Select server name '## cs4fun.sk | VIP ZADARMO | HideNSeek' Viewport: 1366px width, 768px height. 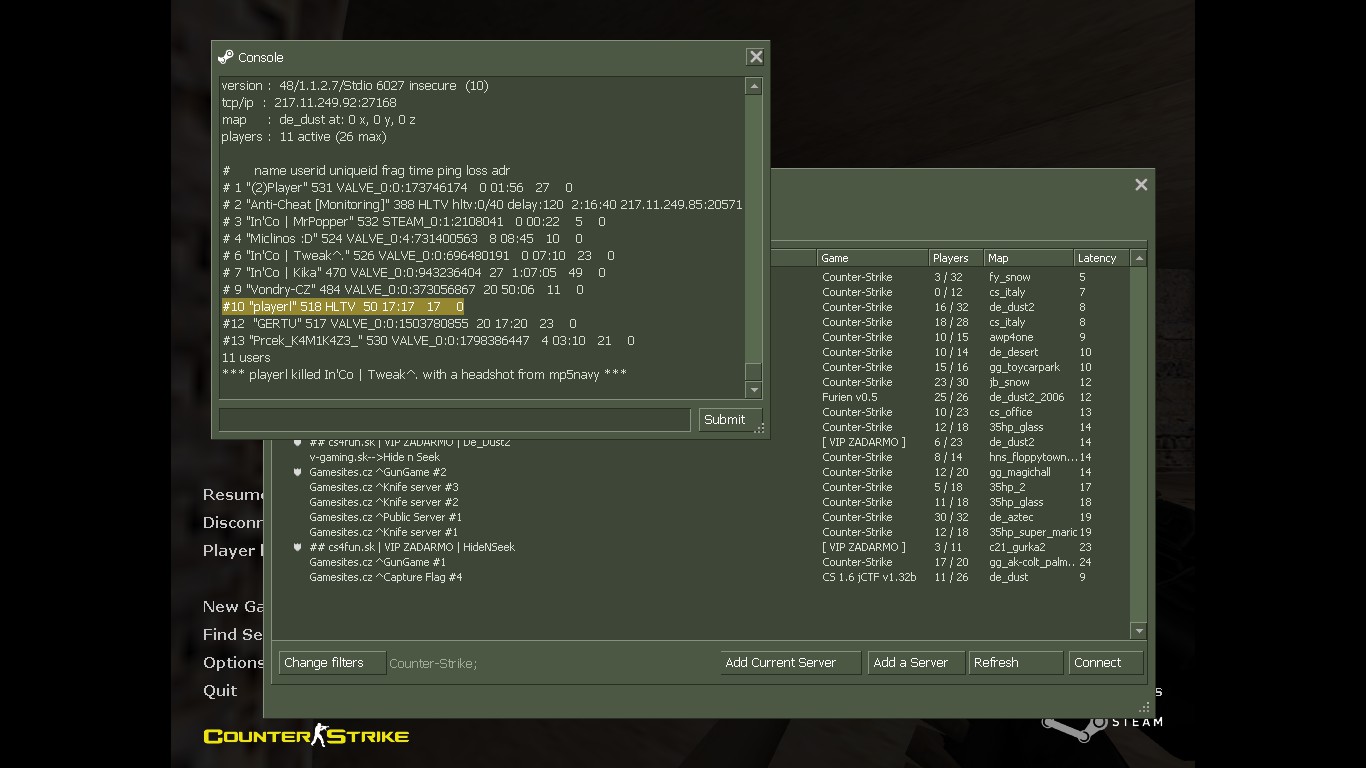[x=412, y=547]
